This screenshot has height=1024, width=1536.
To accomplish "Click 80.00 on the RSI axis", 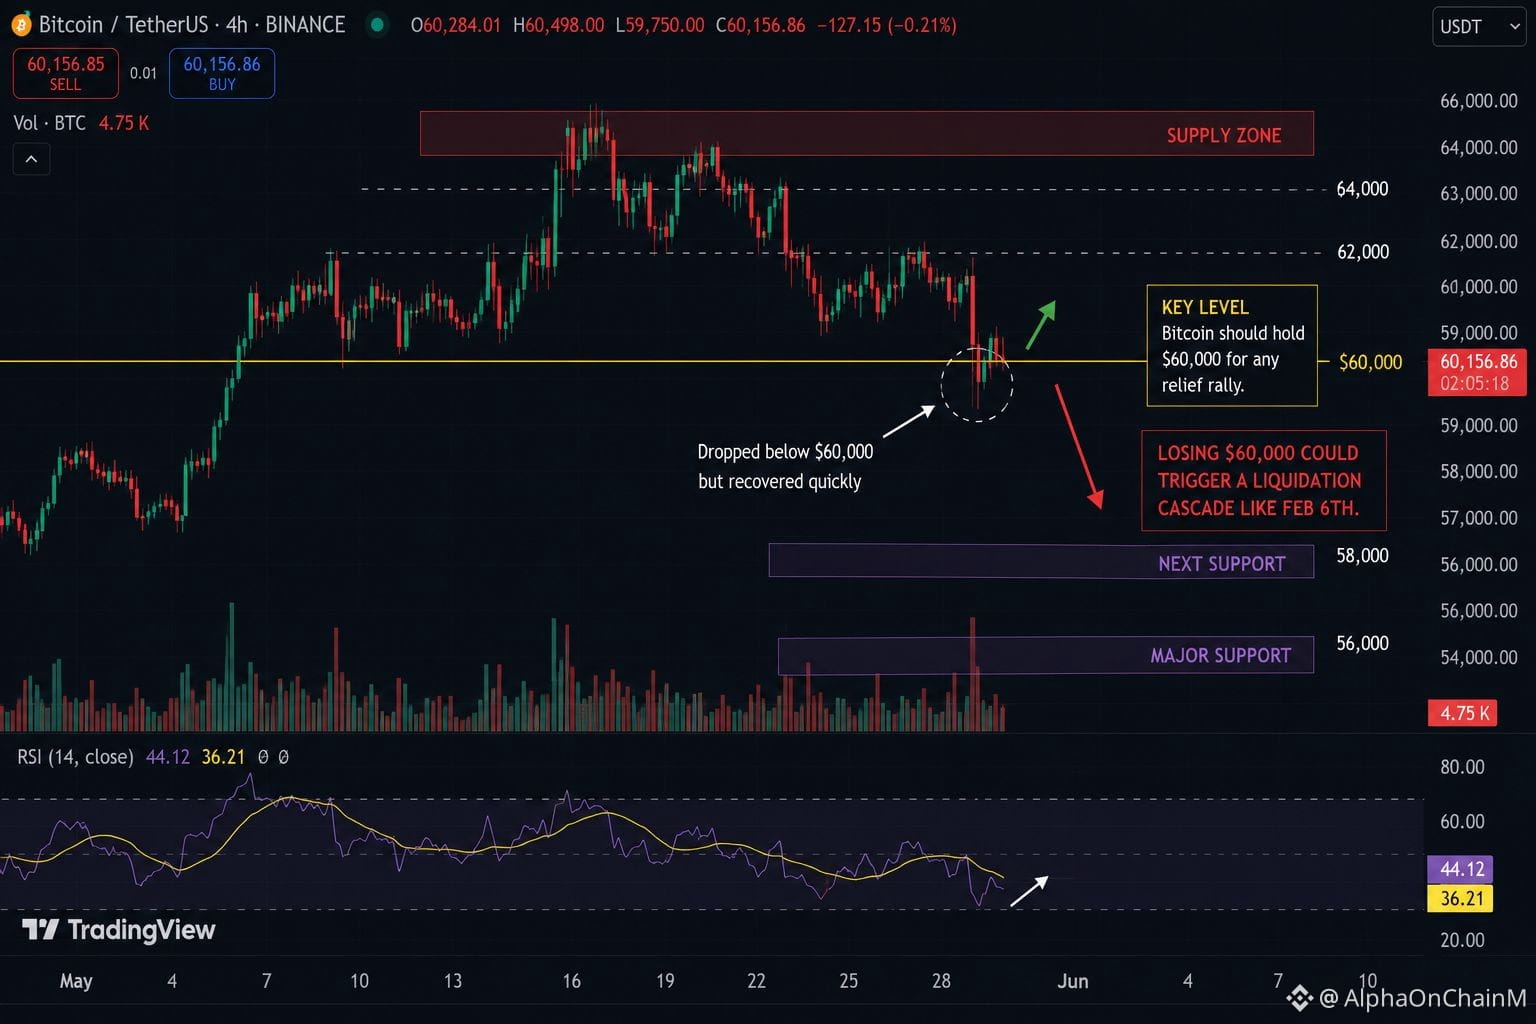I will 1462,767.
